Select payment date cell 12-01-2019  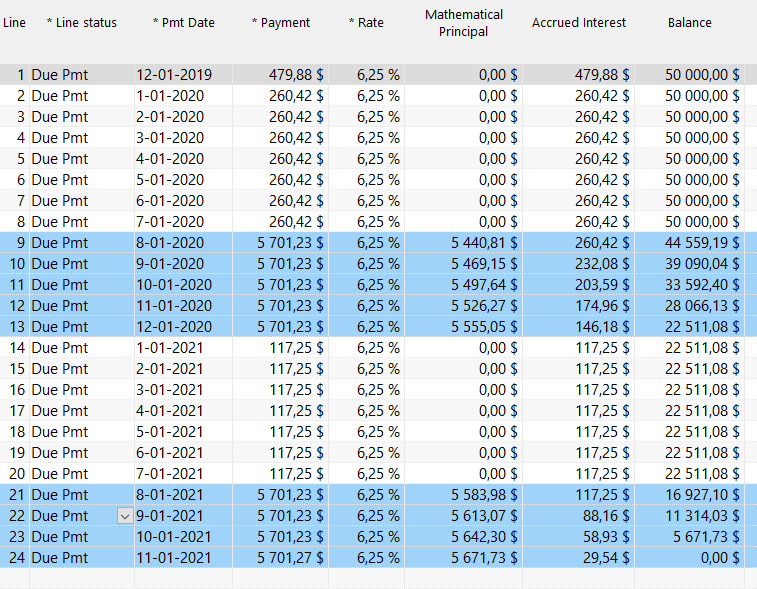183,75
